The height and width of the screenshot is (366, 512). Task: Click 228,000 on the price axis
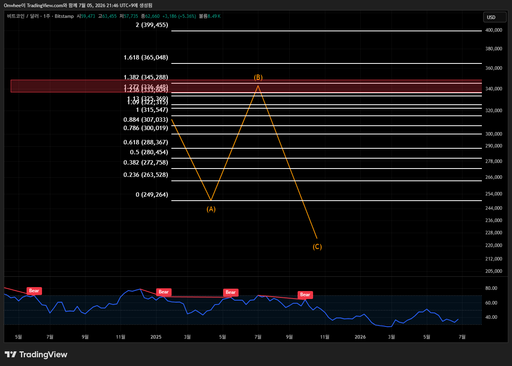click(x=494, y=233)
